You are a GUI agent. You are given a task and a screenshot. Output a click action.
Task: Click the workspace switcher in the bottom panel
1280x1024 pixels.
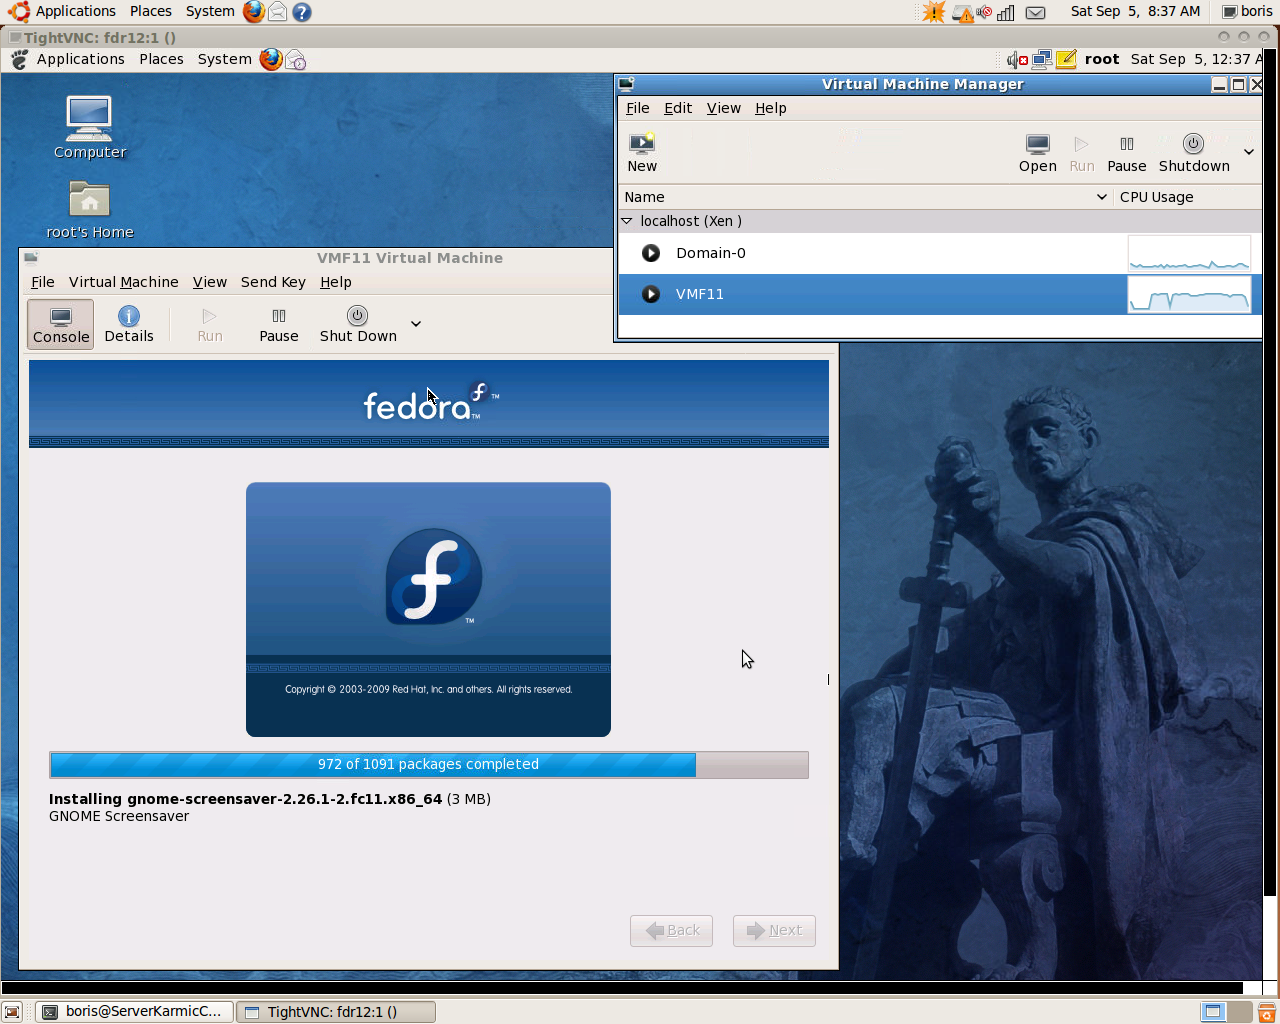point(1225,1012)
